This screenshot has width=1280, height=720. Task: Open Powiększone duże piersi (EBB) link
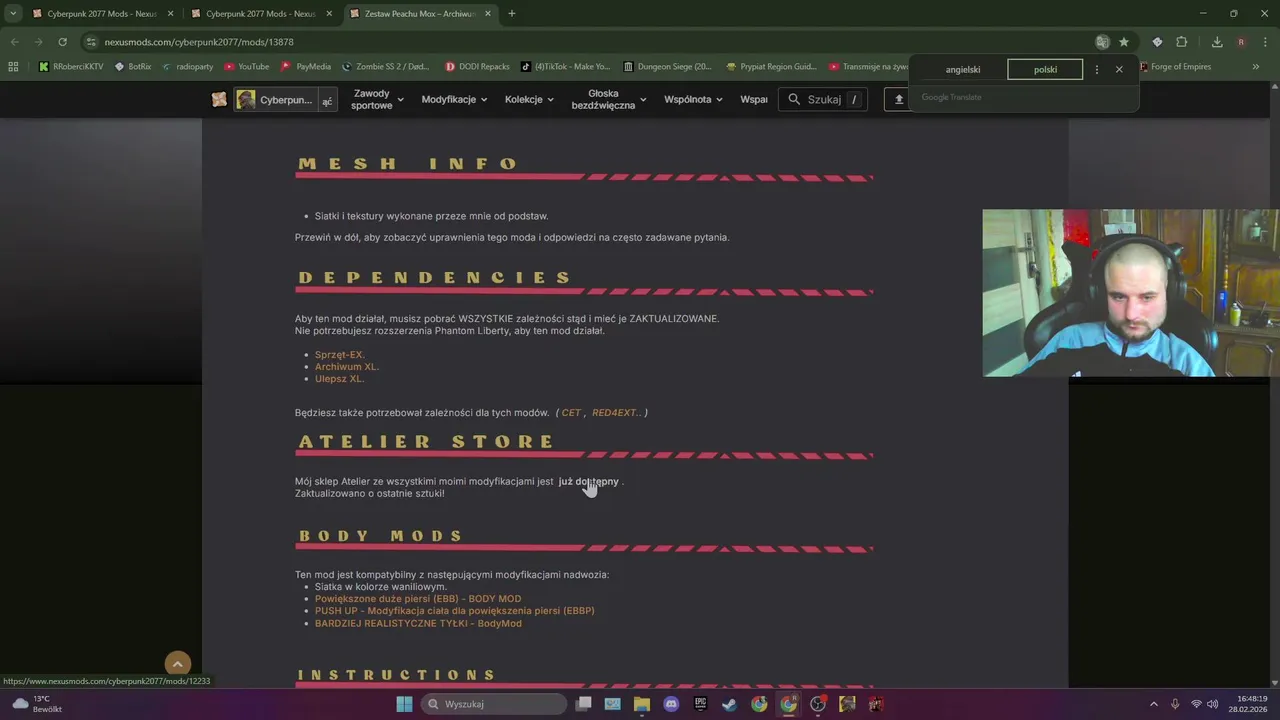[418, 599]
